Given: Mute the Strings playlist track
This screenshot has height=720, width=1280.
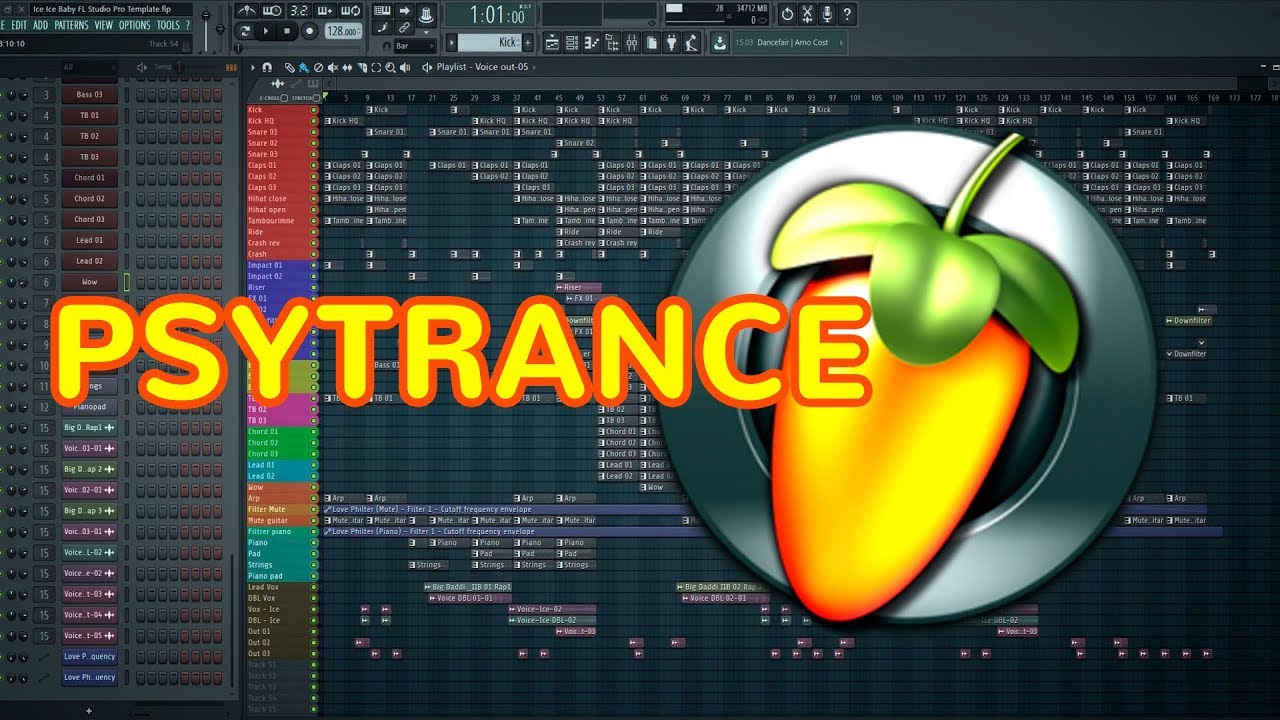Looking at the screenshot, I should 314,565.
